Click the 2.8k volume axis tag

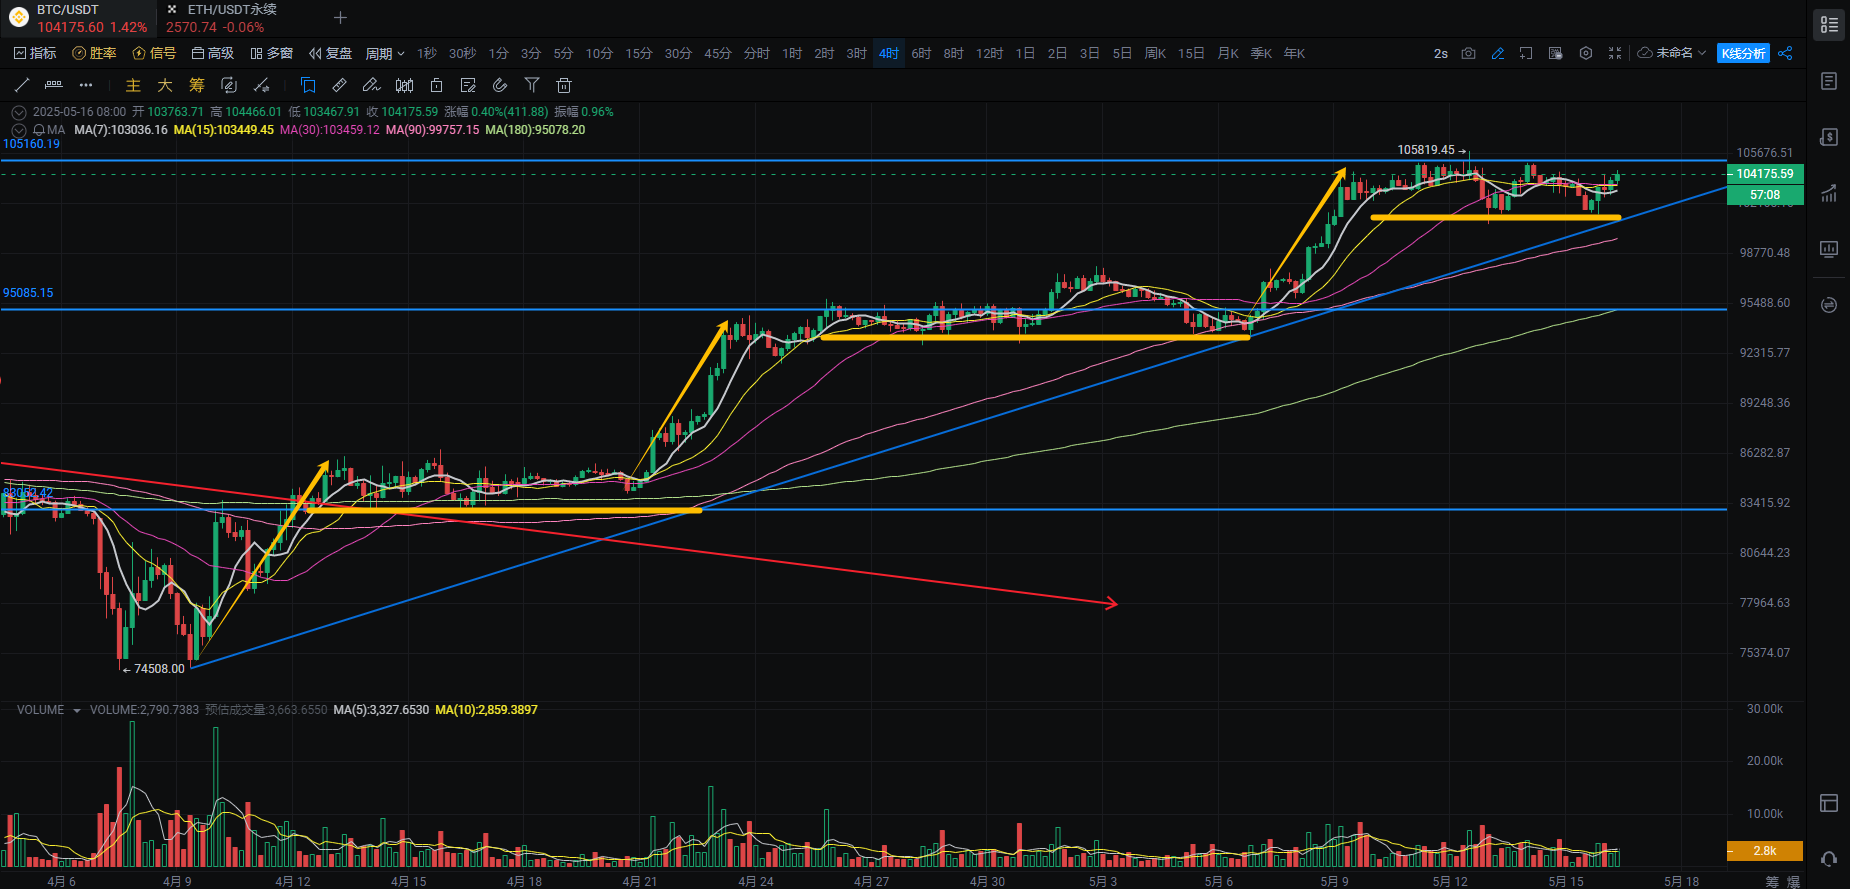[1765, 851]
